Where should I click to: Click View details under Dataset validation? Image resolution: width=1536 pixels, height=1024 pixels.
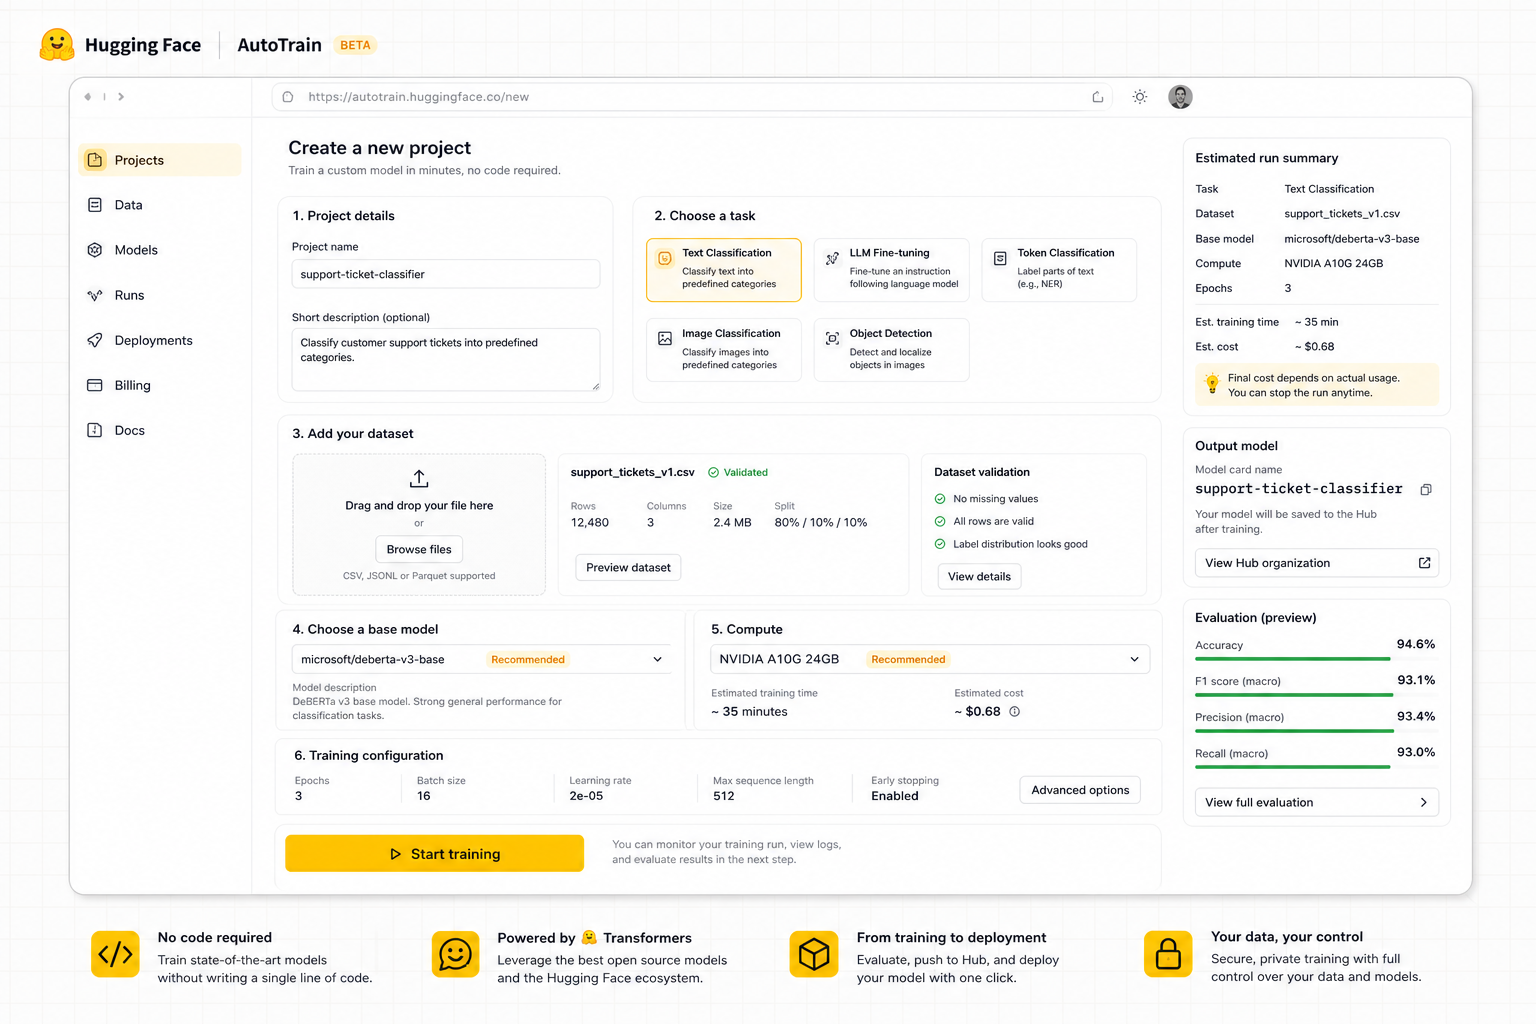(x=979, y=576)
